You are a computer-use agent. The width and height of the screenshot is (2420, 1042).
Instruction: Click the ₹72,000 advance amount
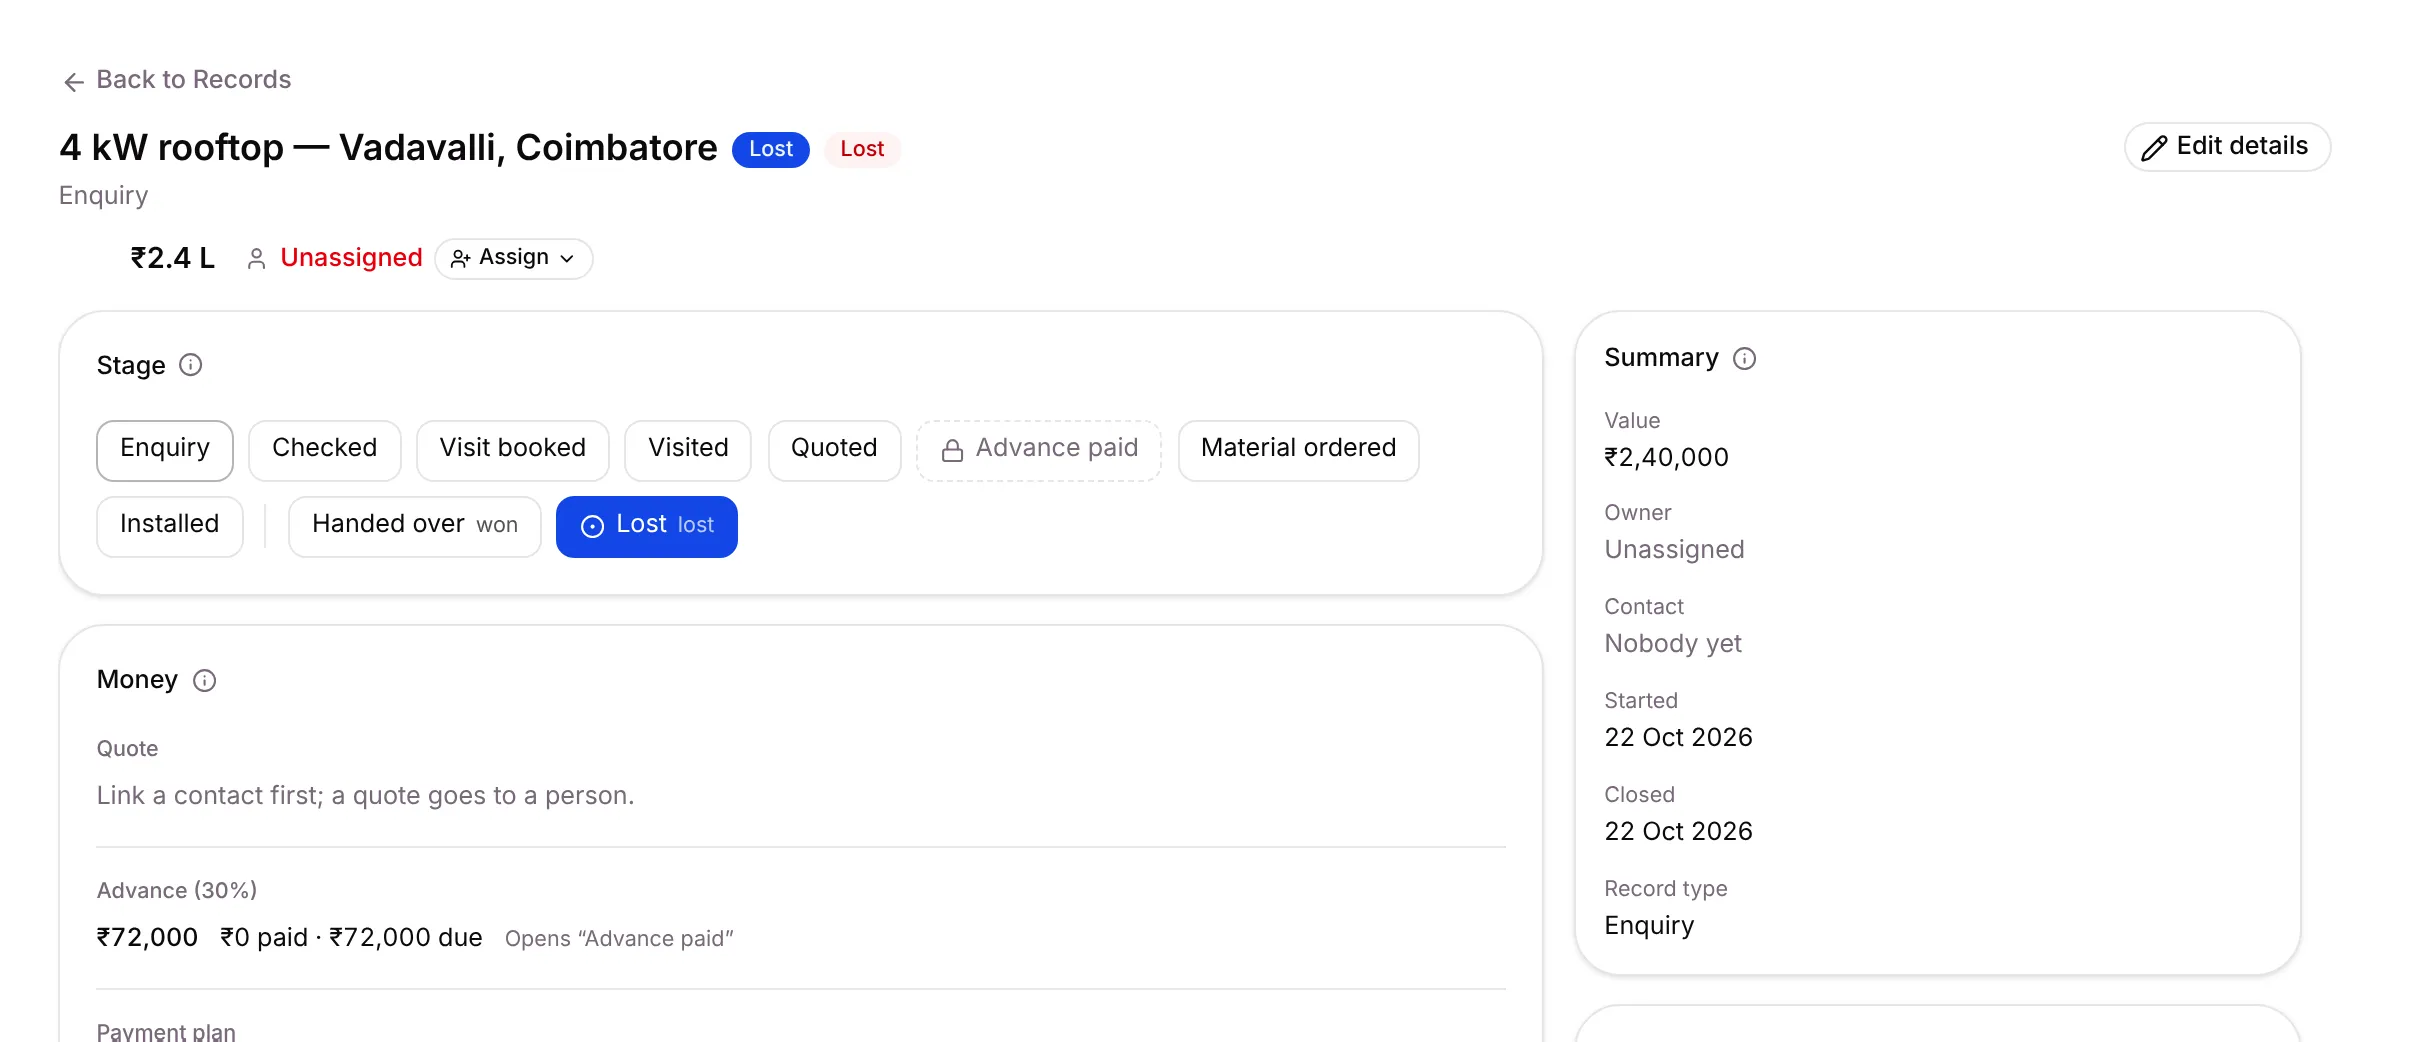(x=147, y=937)
